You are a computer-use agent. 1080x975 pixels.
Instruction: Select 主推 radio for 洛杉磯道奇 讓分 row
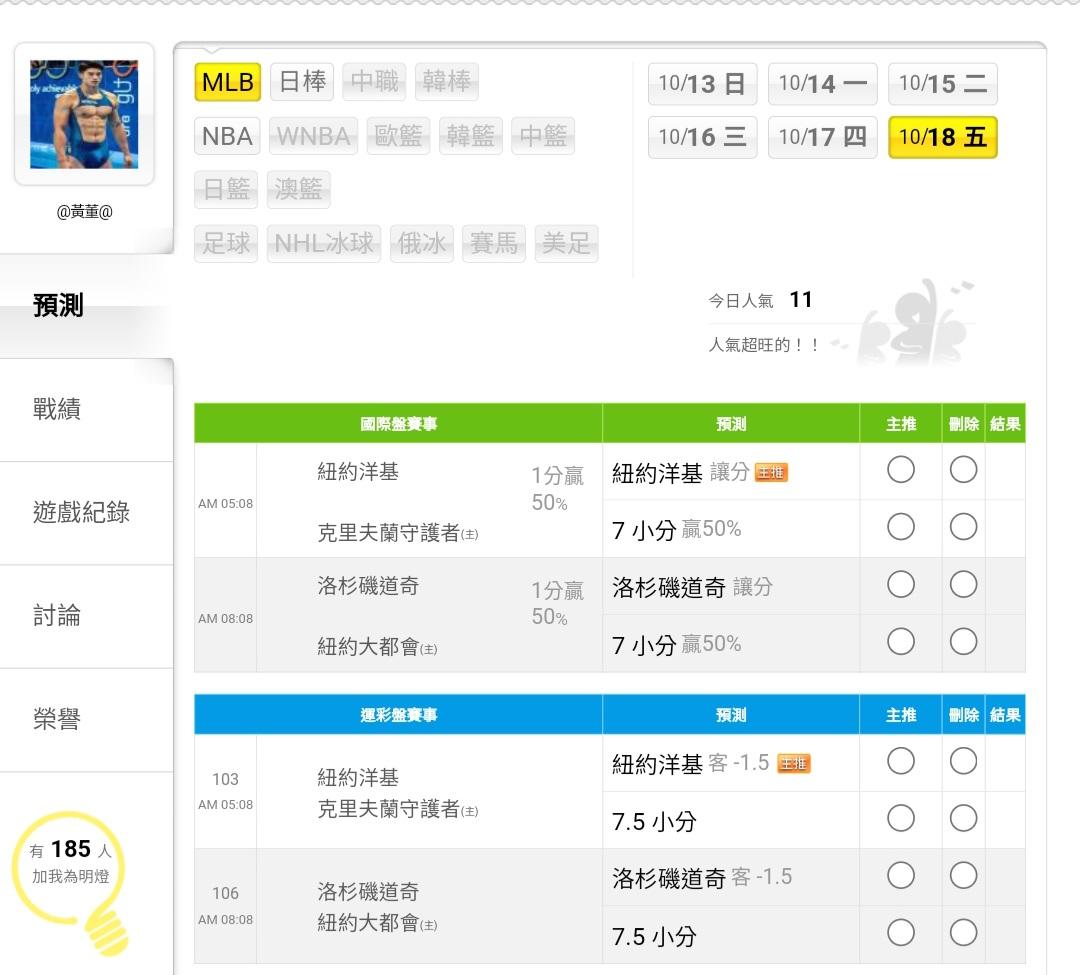pyautogui.click(x=900, y=585)
